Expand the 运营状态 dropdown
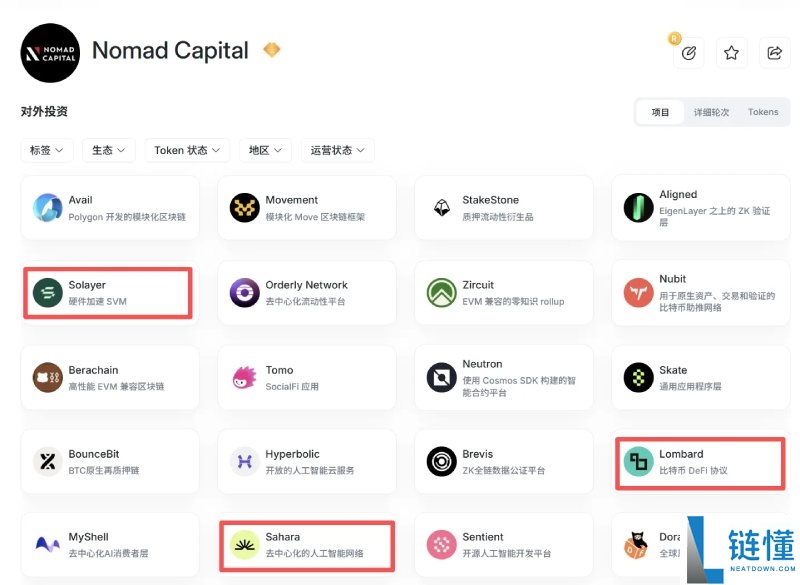Screen dimensions: 800x585 338,150
